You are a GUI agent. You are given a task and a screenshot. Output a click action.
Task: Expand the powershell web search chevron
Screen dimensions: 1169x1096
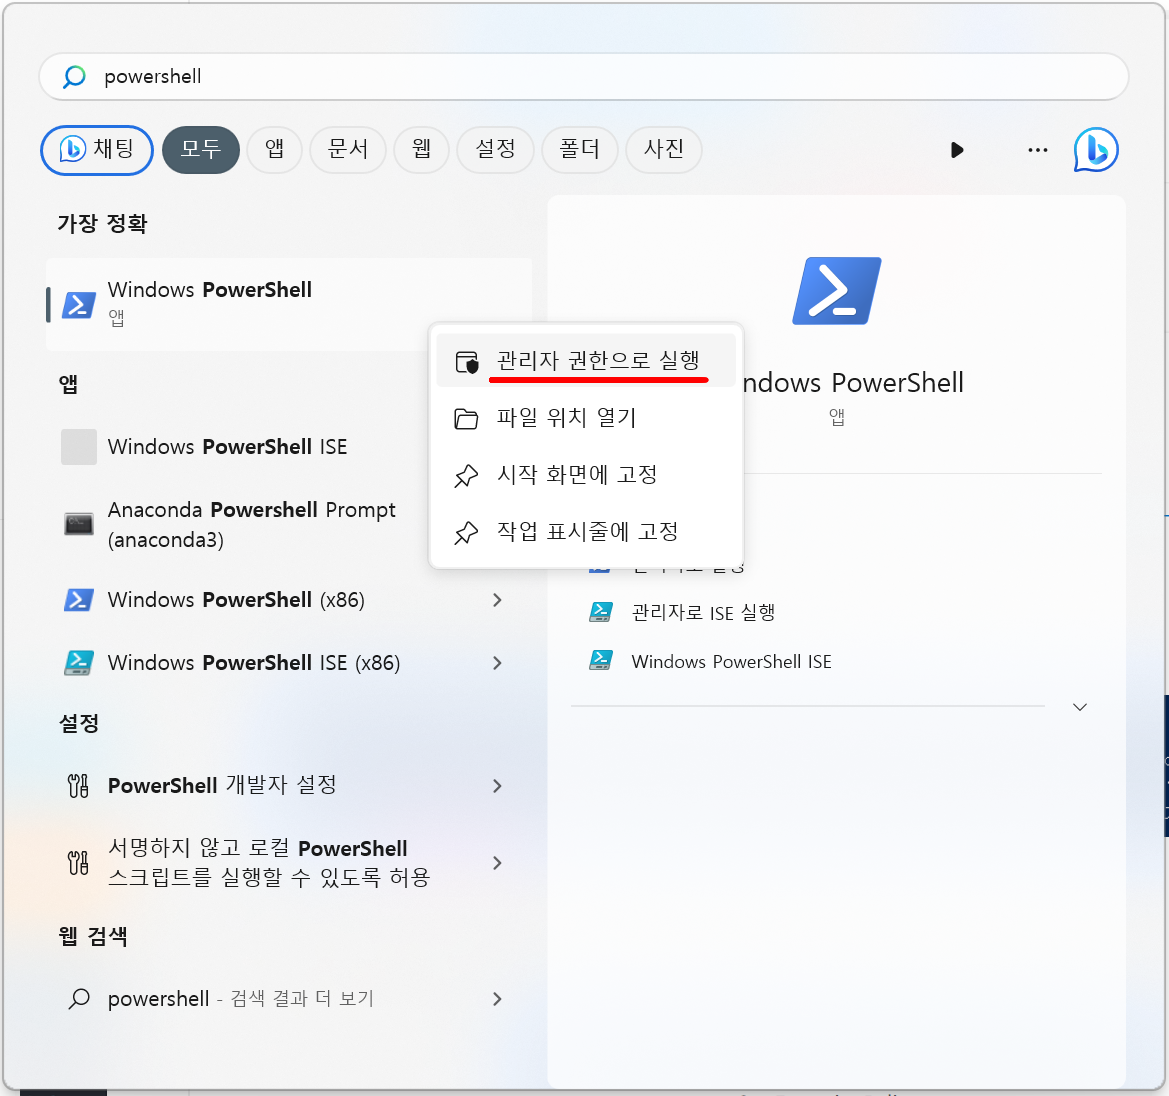pyautogui.click(x=497, y=999)
